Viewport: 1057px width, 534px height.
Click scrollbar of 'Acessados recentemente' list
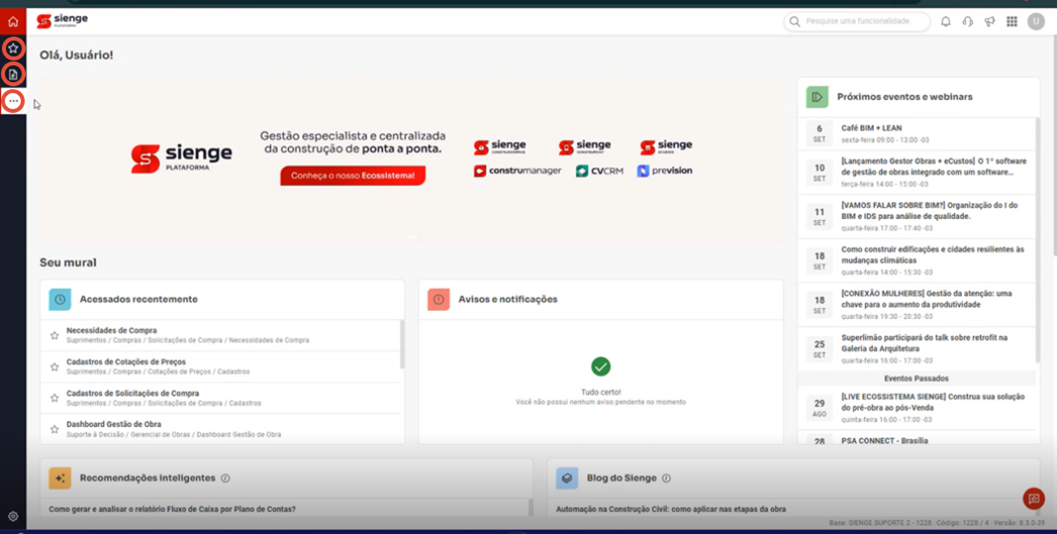pyautogui.click(x=402, y=345)
